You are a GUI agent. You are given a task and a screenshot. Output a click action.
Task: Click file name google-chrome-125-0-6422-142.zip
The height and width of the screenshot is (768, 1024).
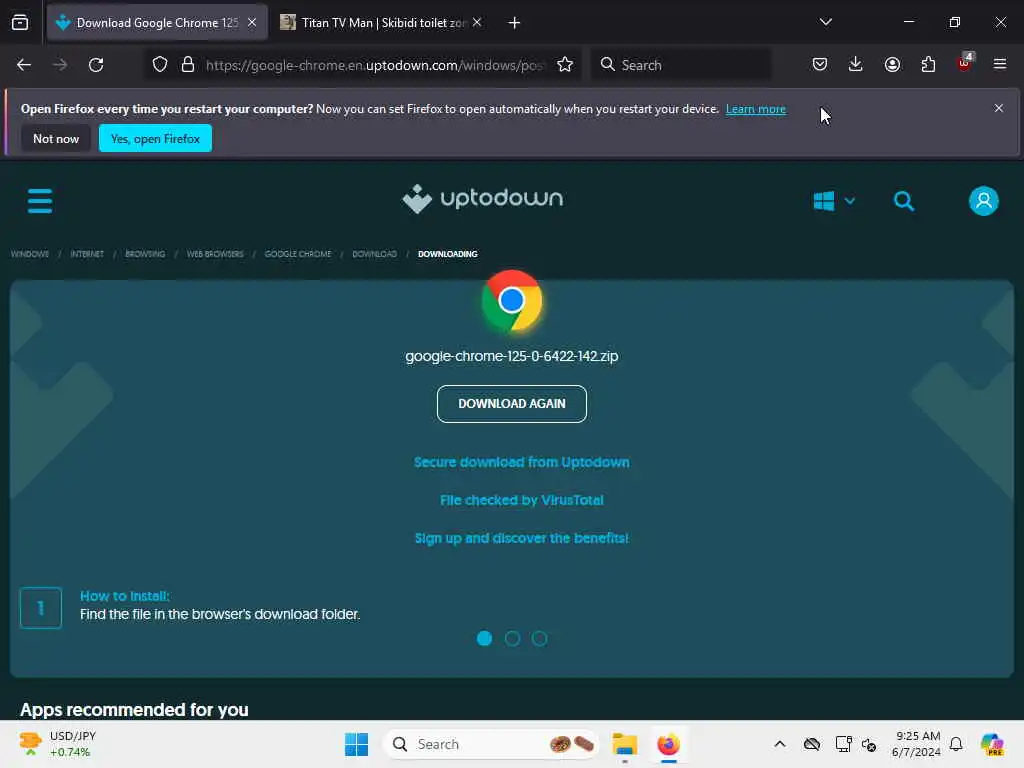(512, 356)
